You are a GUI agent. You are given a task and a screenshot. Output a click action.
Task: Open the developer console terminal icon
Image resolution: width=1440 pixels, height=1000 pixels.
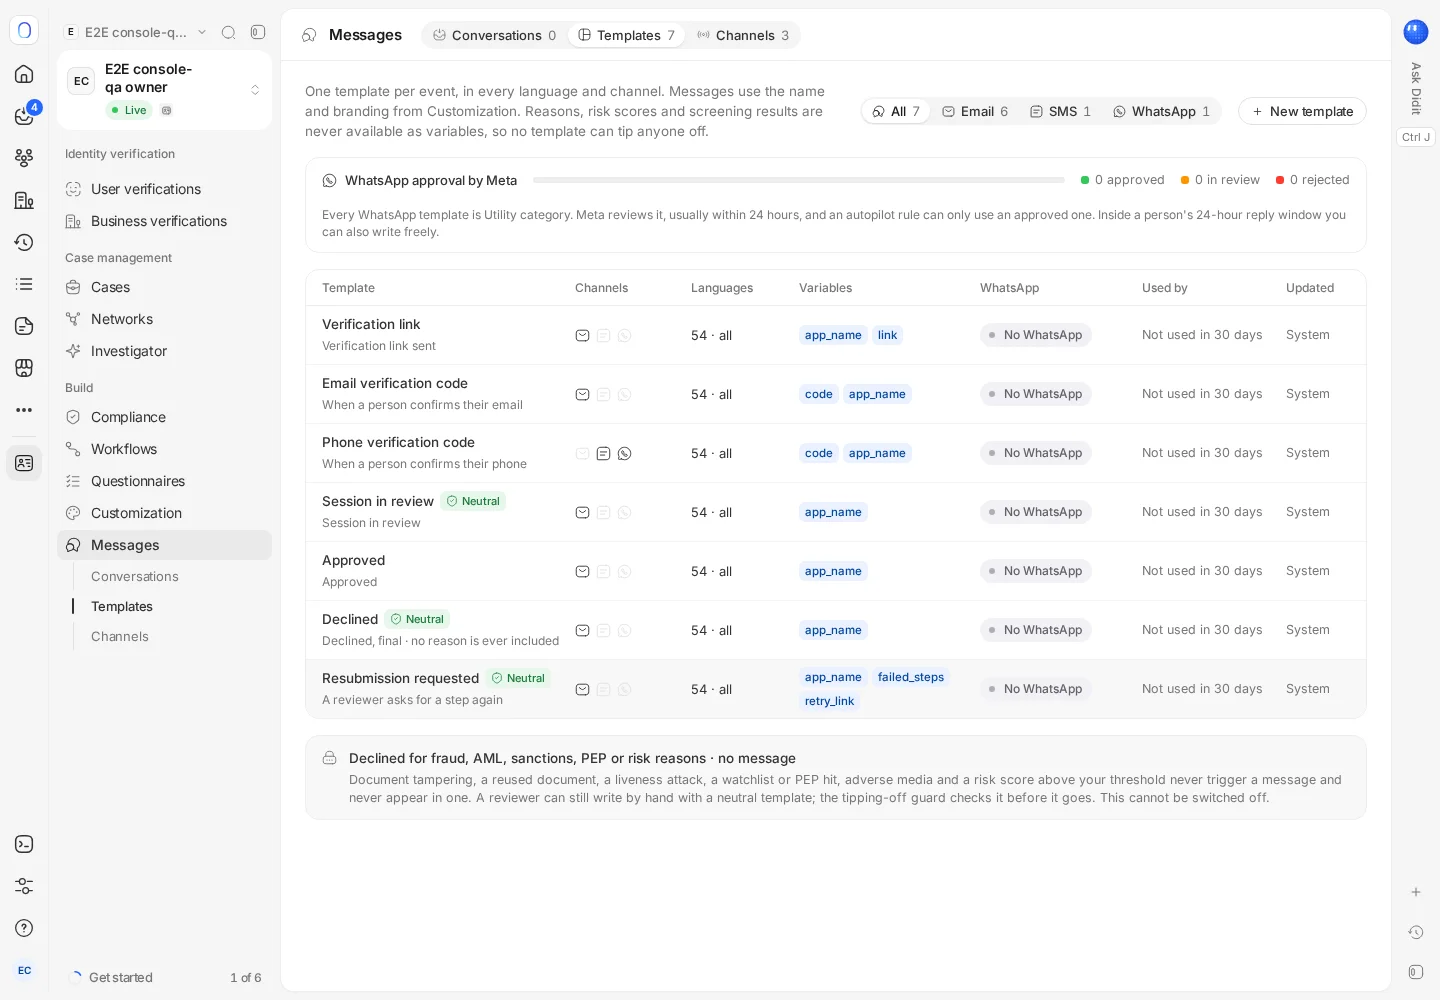tap(24, 844)
